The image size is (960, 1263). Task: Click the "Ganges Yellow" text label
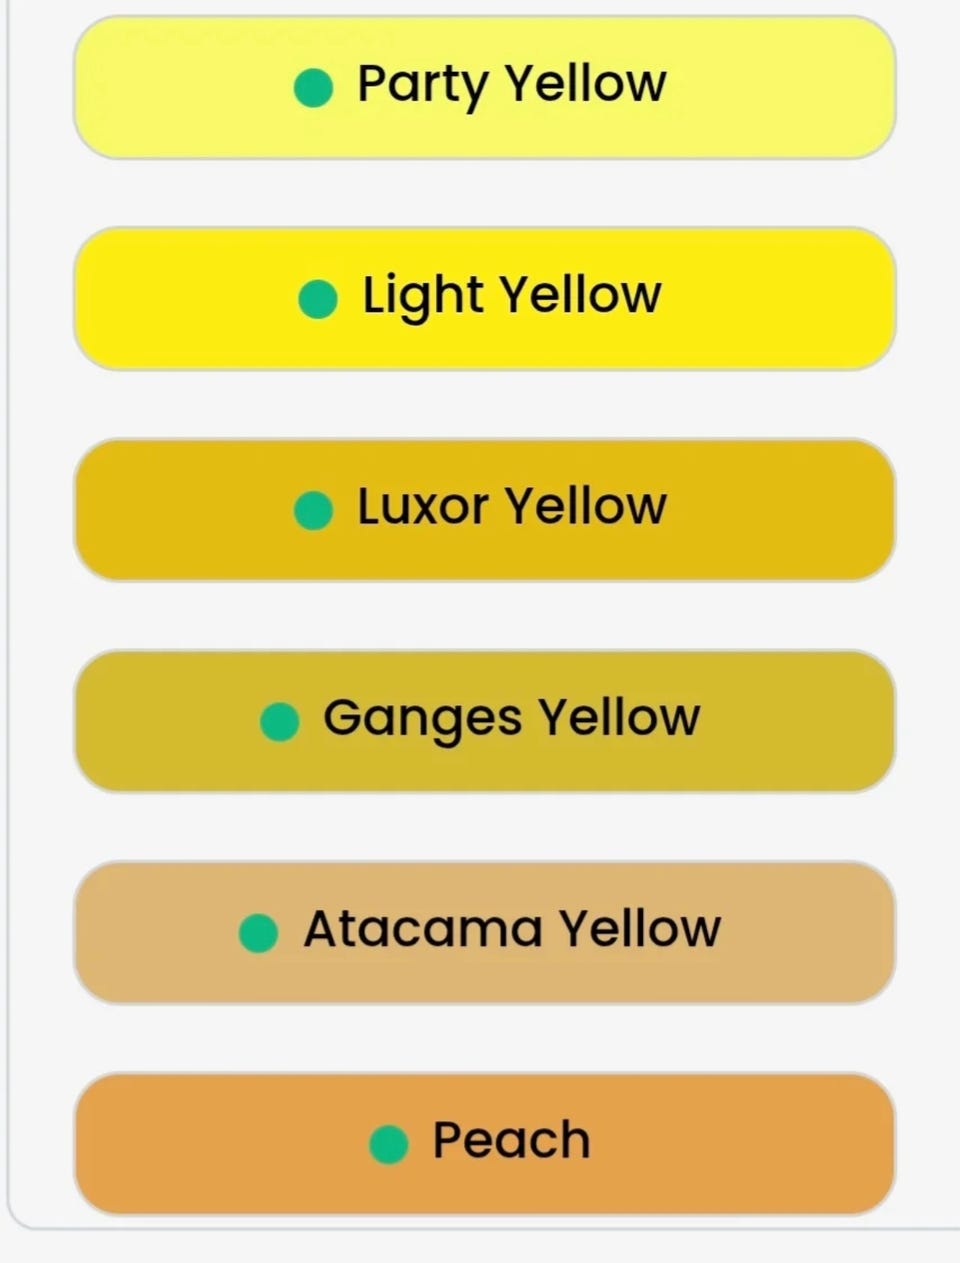coord(511,718)
